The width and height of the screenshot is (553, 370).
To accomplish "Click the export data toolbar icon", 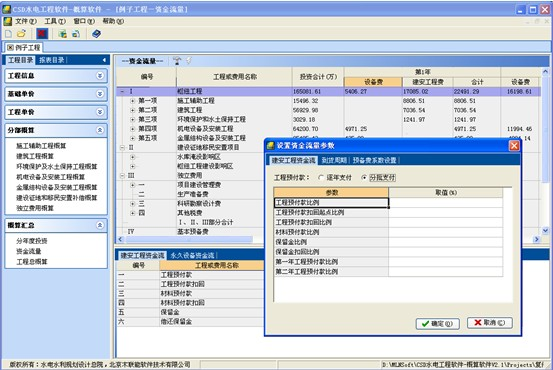I will (76, 34).
